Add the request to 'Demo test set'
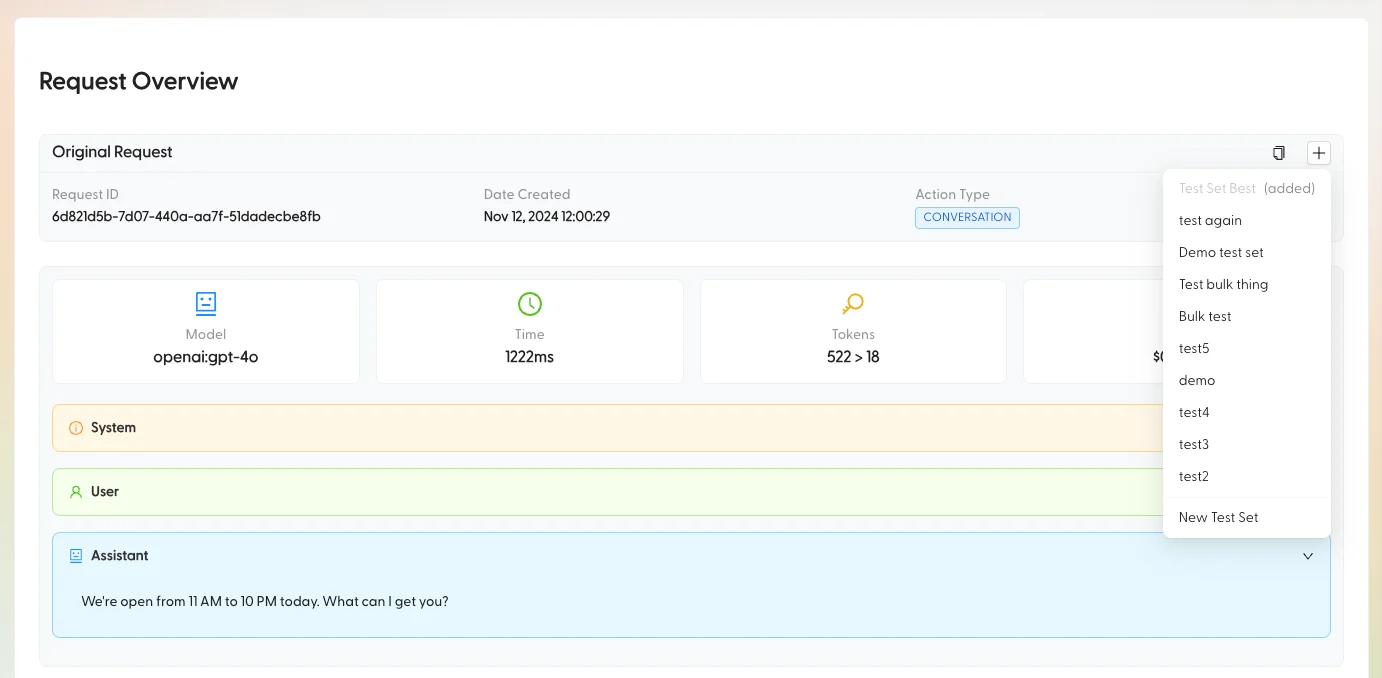Viewport: 1382px width, 678px height. [x=1220, y=252]
